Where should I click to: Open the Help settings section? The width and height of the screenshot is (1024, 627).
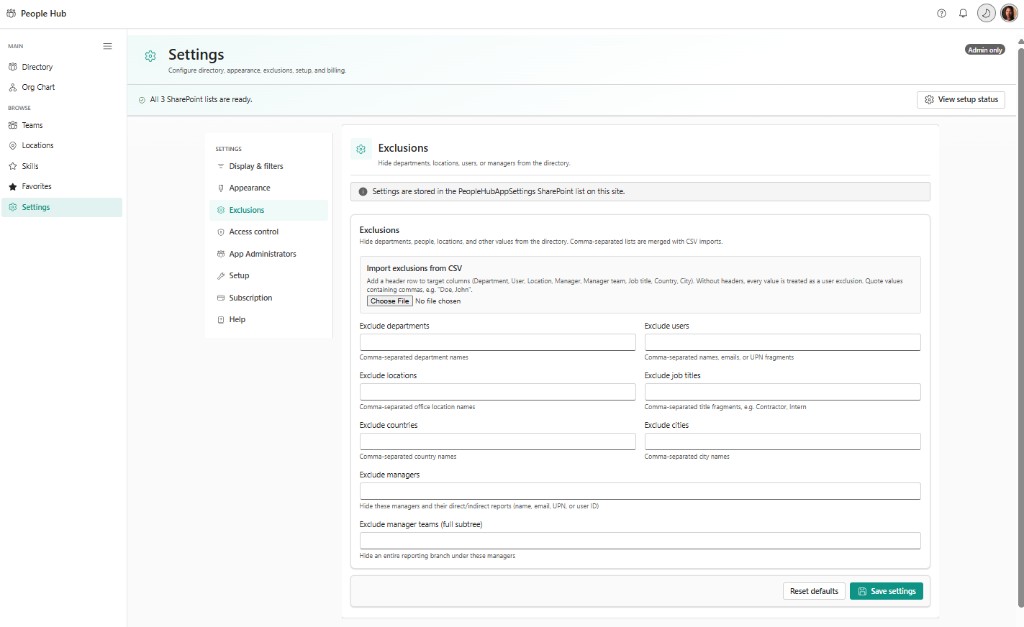268,319
